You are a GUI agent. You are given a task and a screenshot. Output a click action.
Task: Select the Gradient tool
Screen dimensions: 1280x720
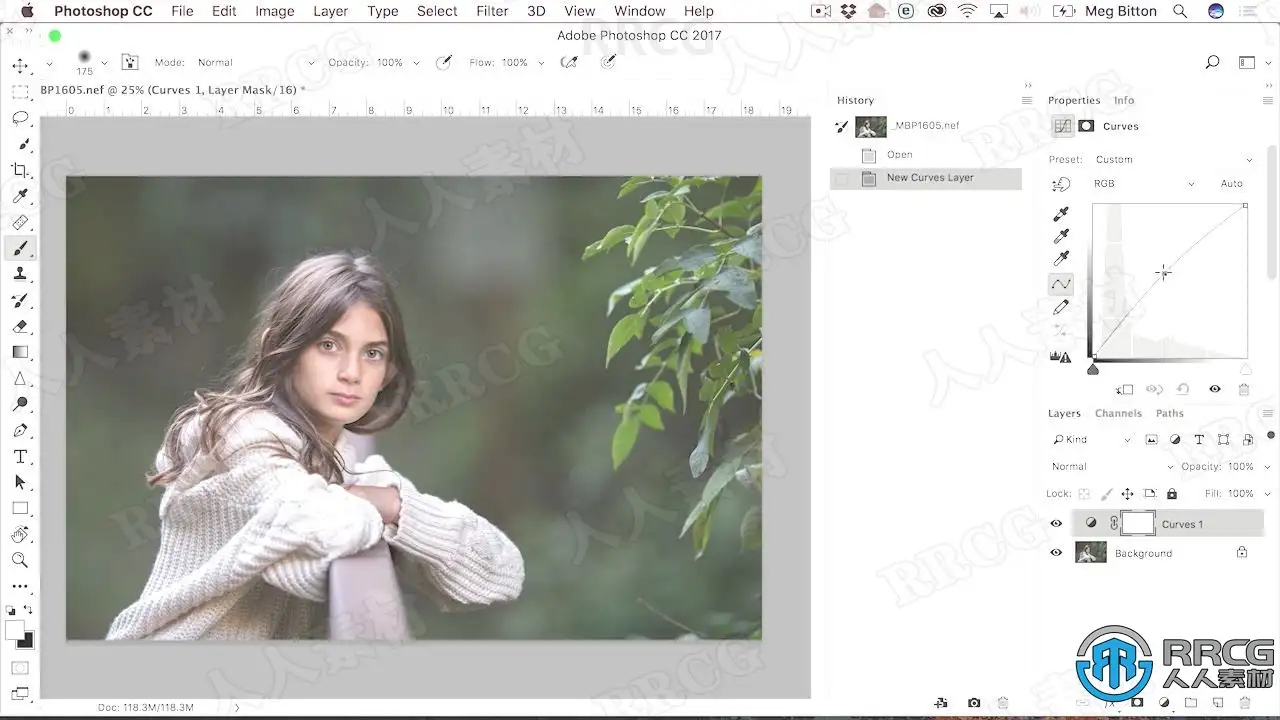(20, 352)
